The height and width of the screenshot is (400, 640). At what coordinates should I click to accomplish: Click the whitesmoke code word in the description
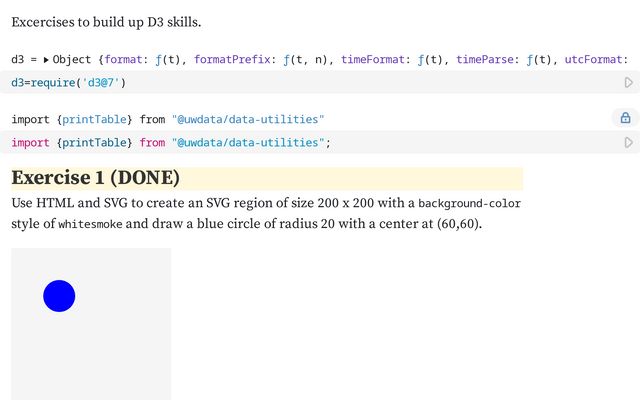(90, 224)
